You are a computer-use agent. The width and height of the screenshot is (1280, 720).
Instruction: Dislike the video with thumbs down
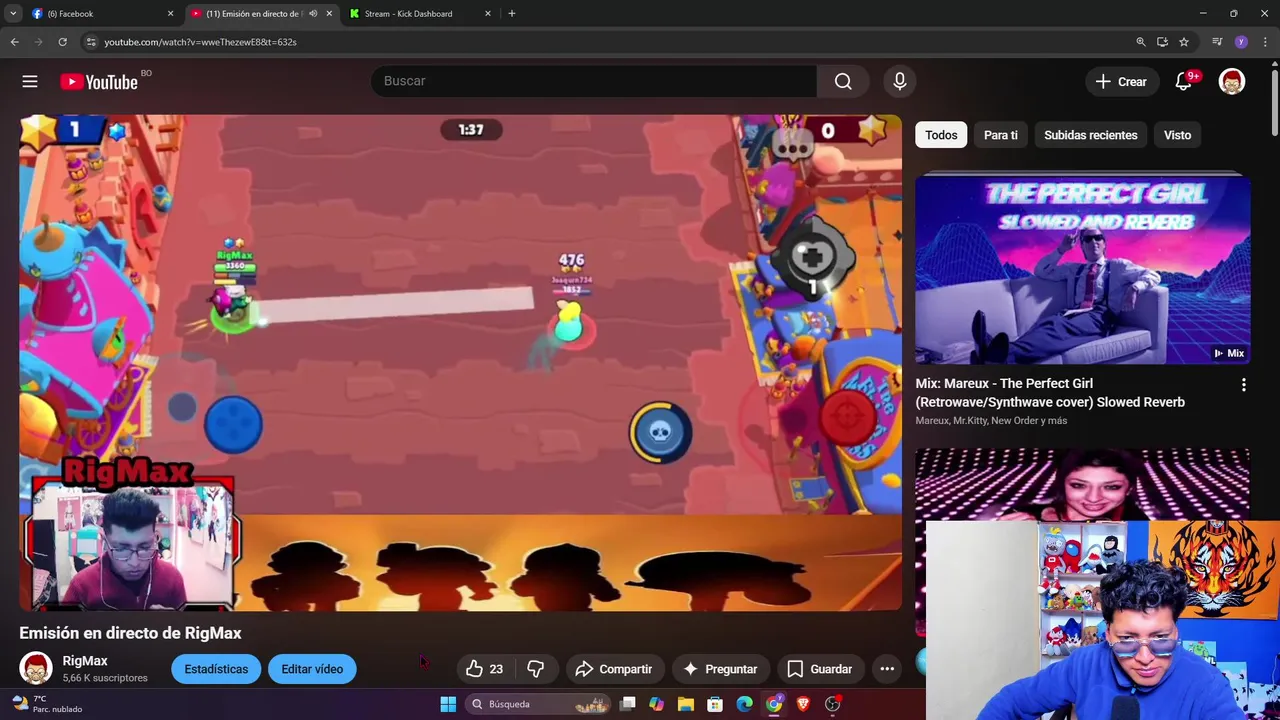[x=536, y=669]
